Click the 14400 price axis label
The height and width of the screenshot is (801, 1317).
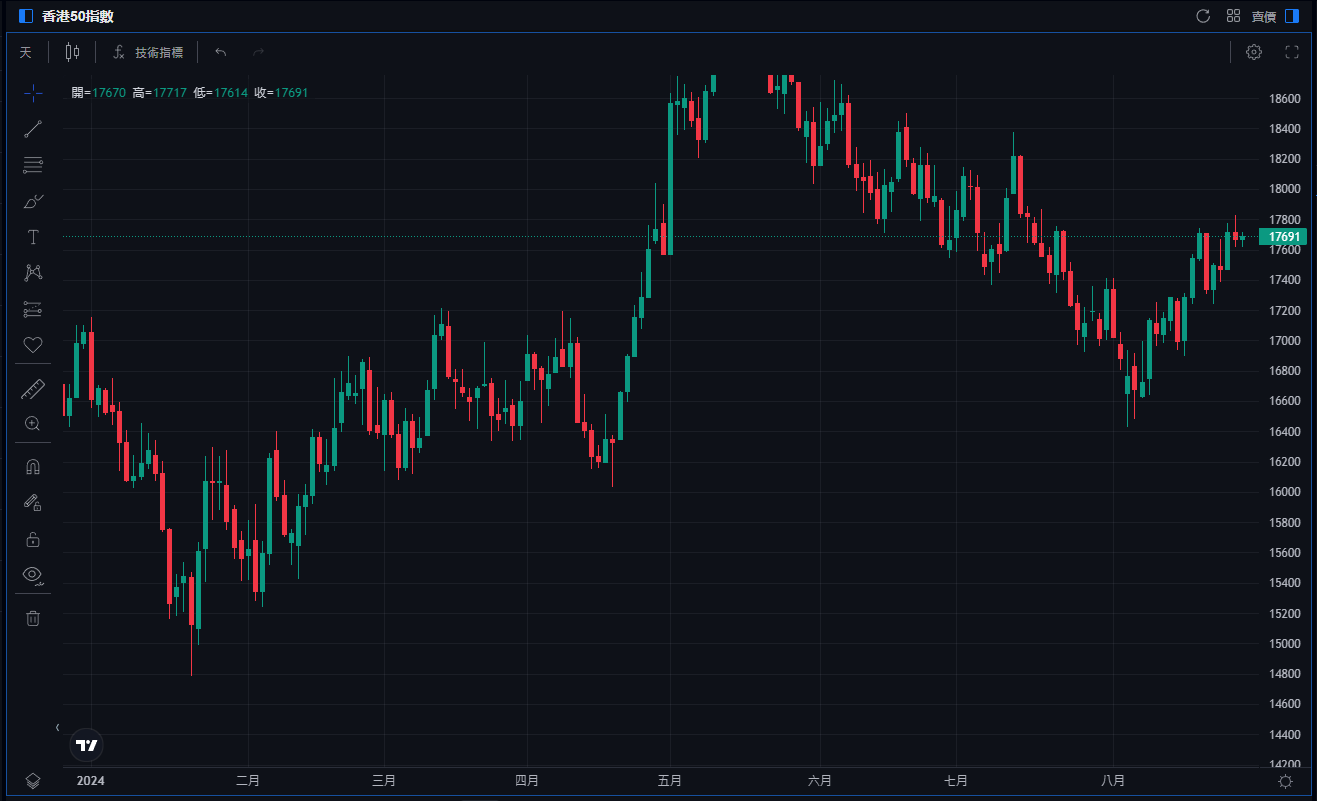pos(1284,734)
